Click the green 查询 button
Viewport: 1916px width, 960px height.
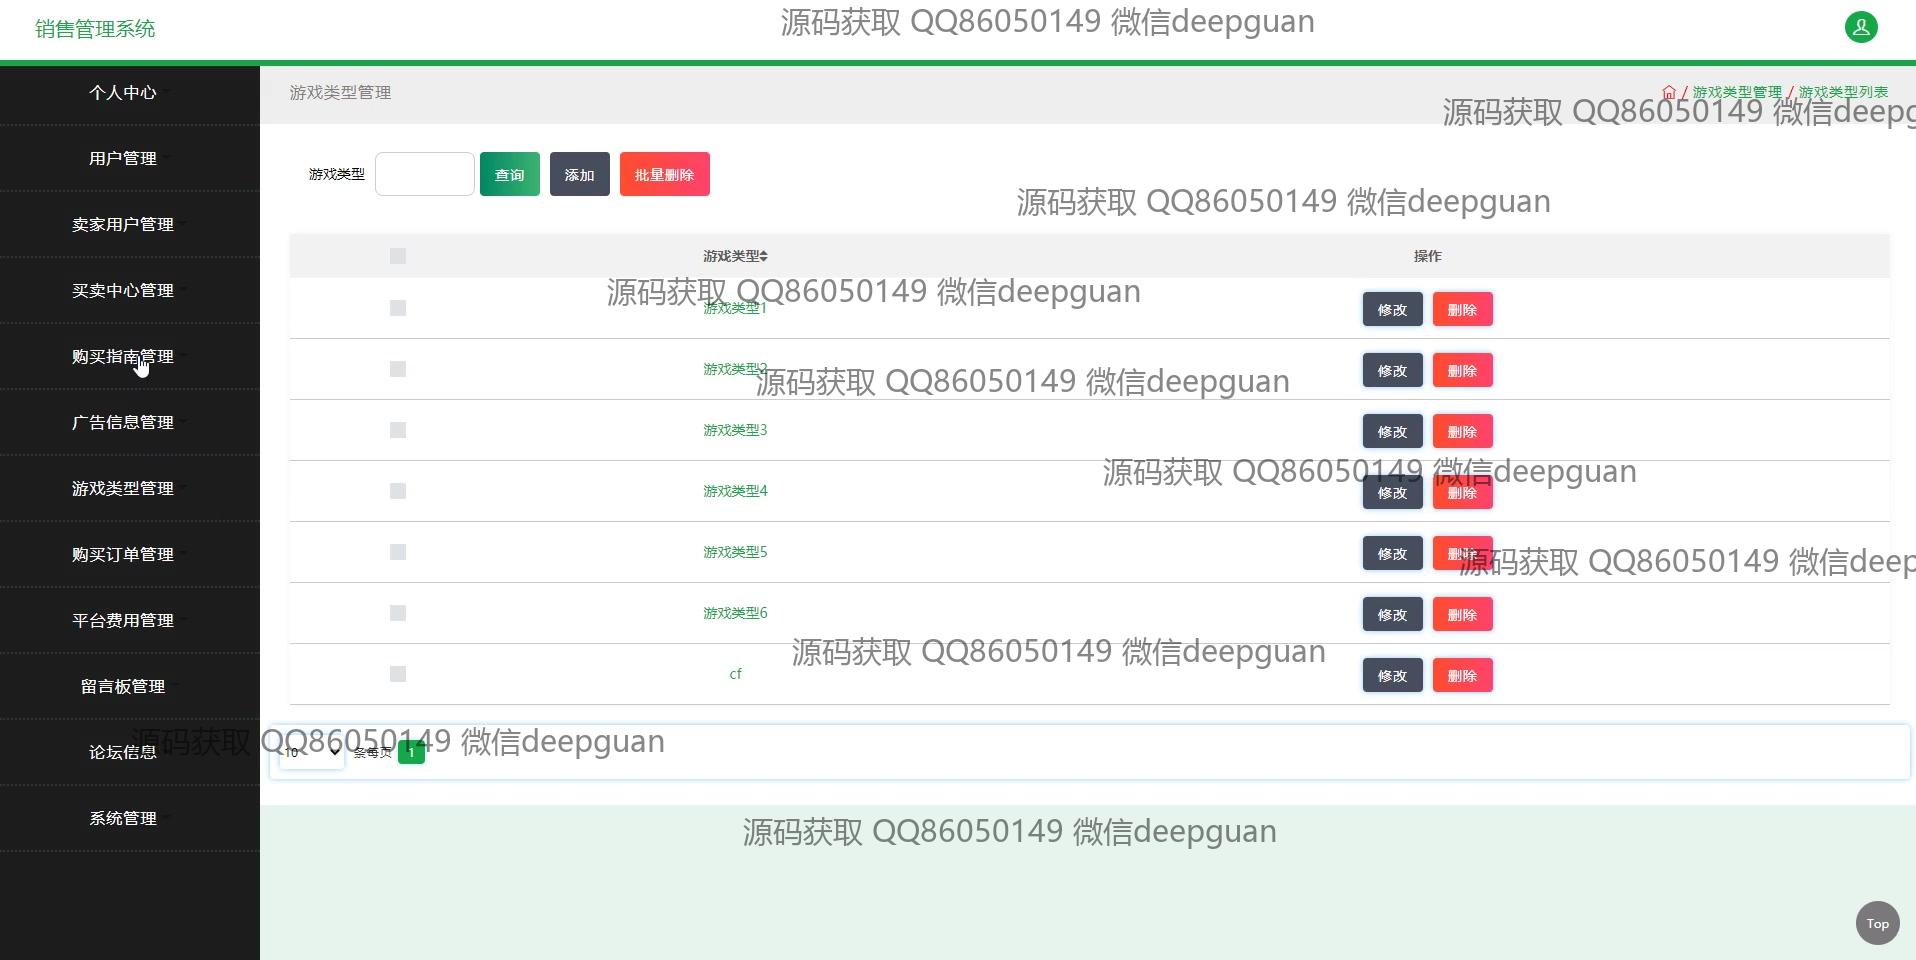tap(509, 174)
